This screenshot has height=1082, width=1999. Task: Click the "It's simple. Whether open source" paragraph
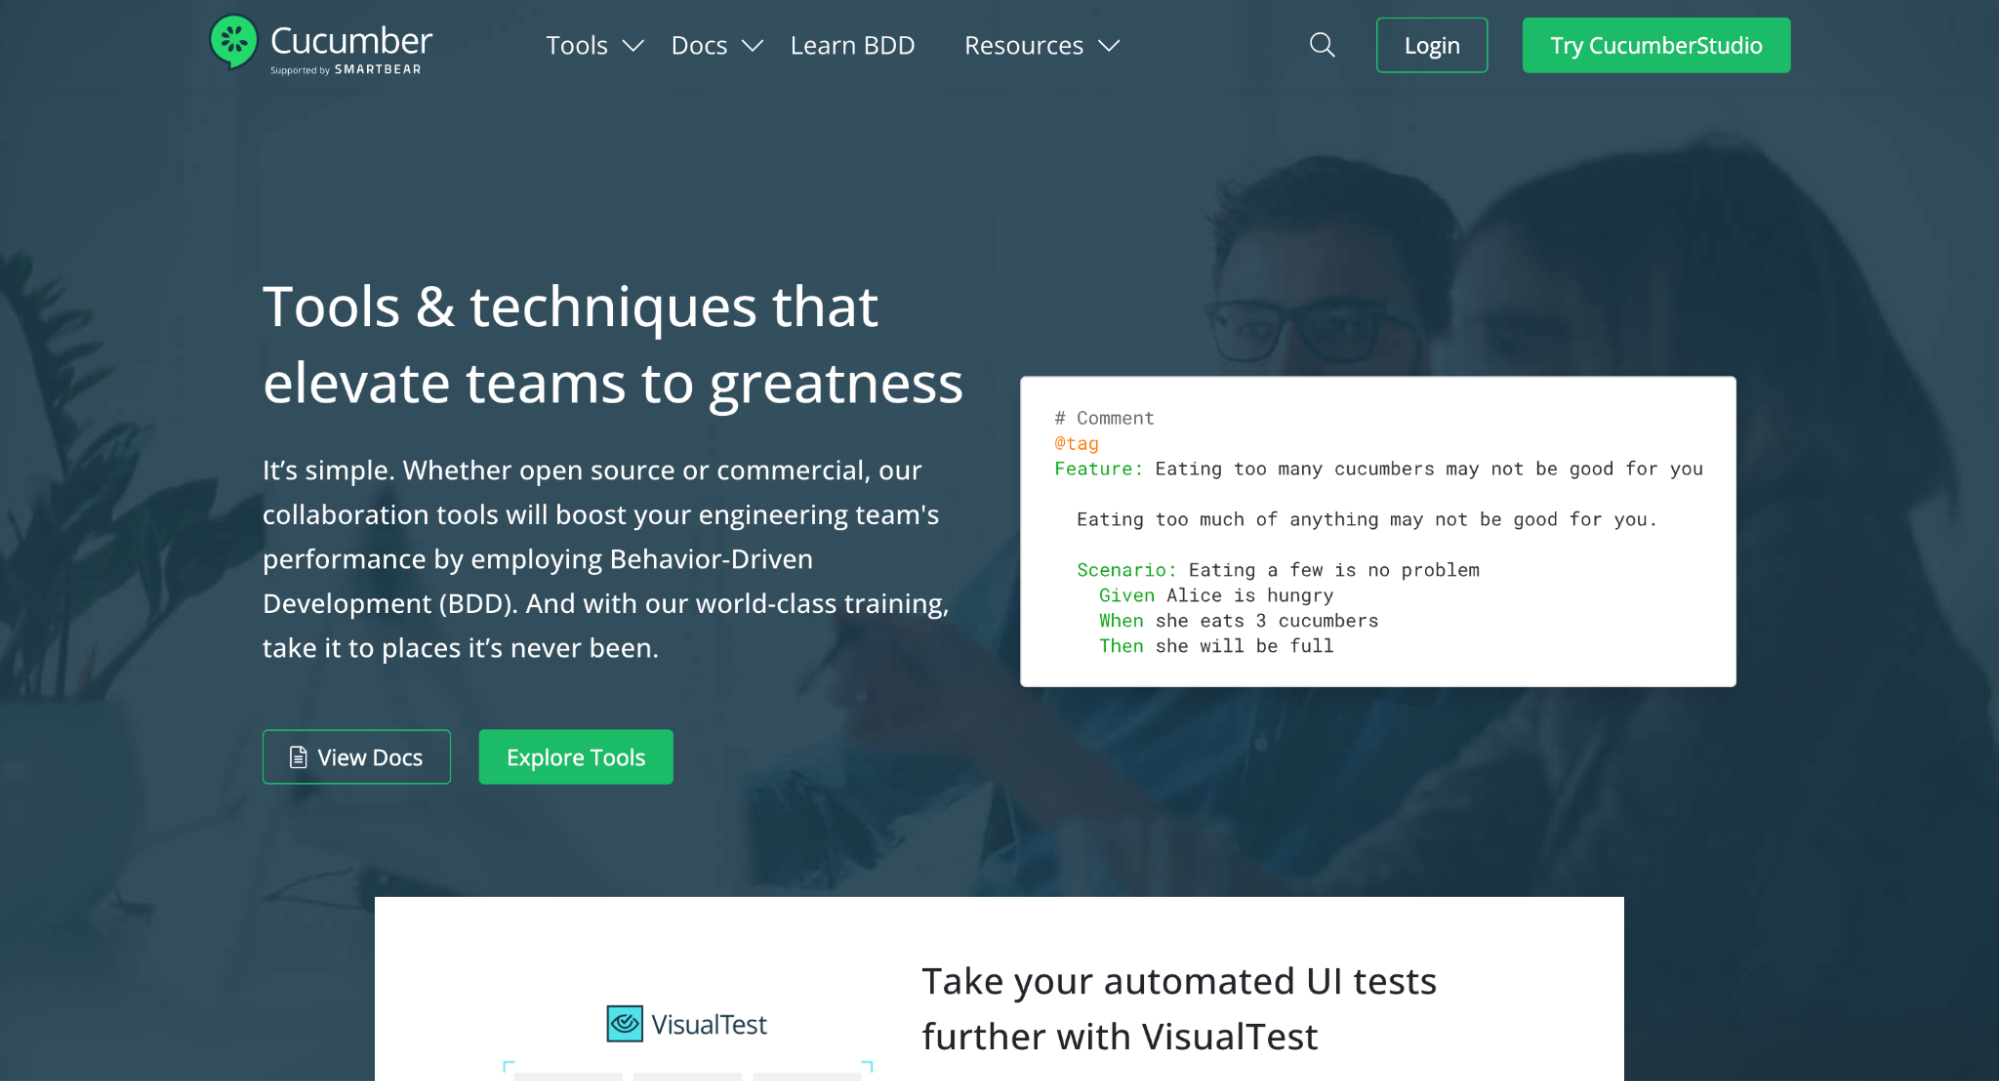click(x=606, y=559)
